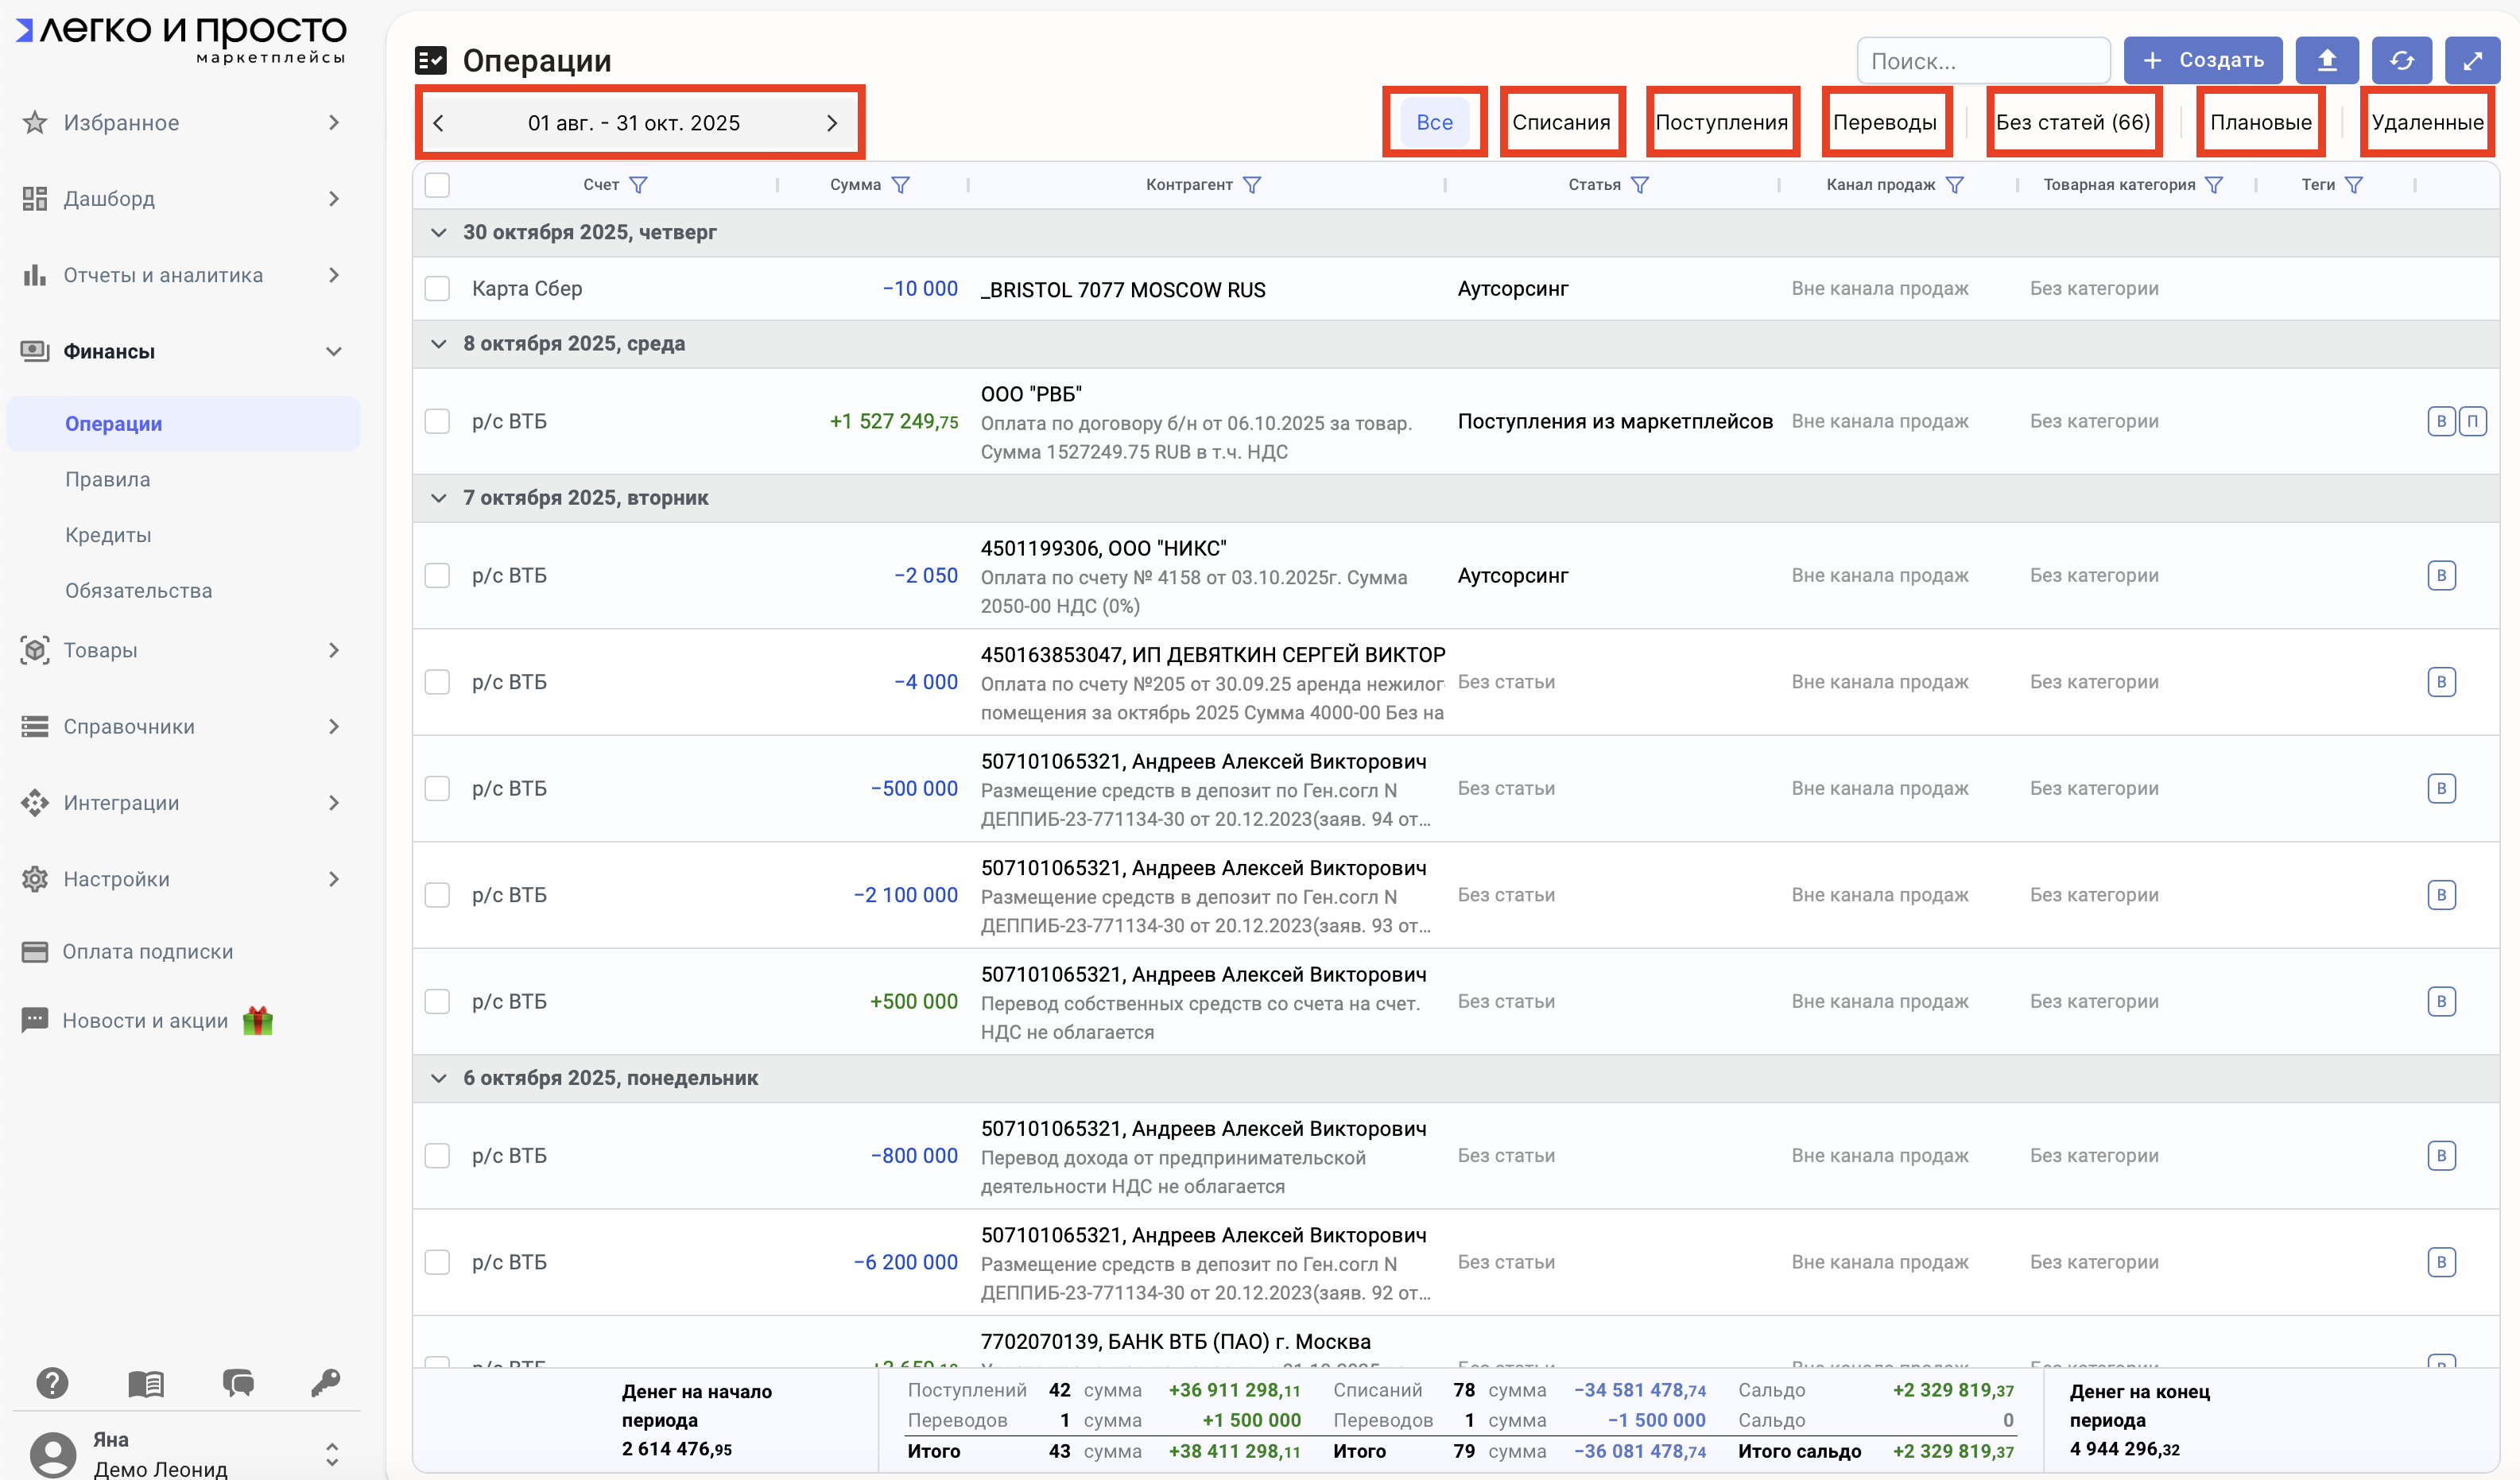
Task: Click the refresh sync icon button
Action: tap(2401, 61)
